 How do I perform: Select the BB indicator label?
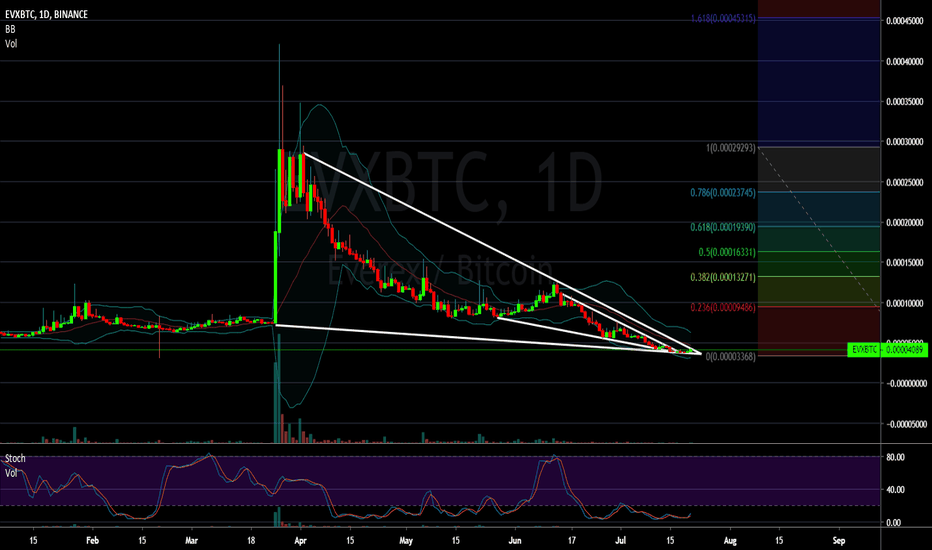[10, 29]
